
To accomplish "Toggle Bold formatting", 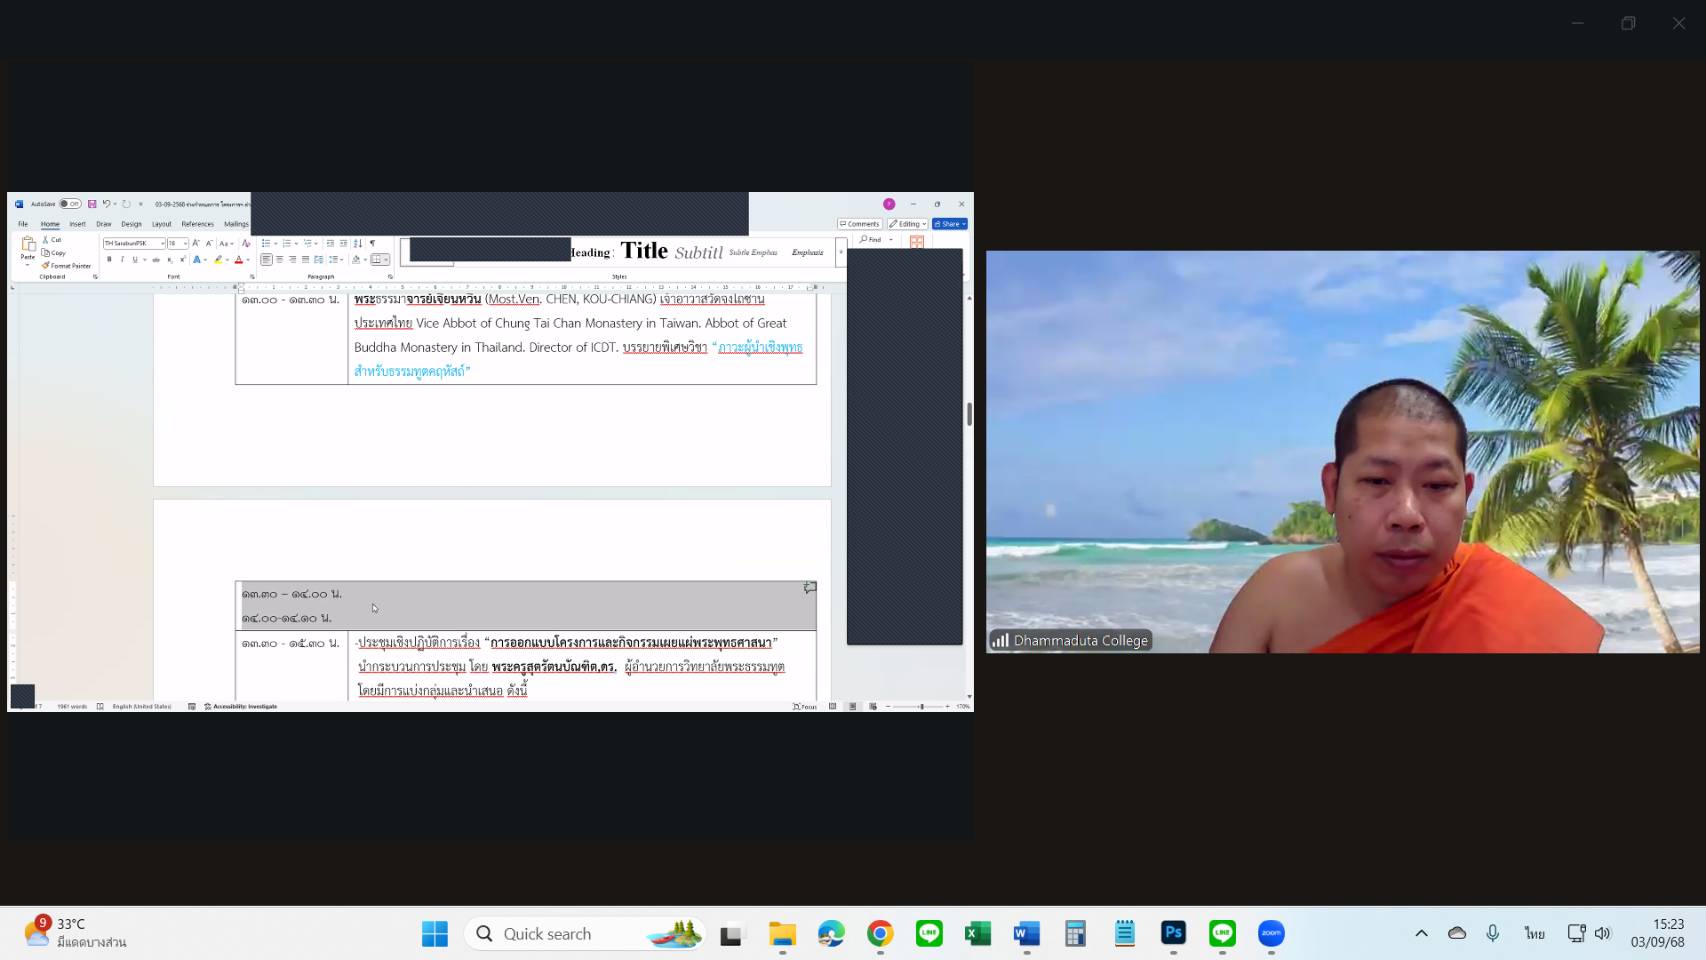I will 109,260.
